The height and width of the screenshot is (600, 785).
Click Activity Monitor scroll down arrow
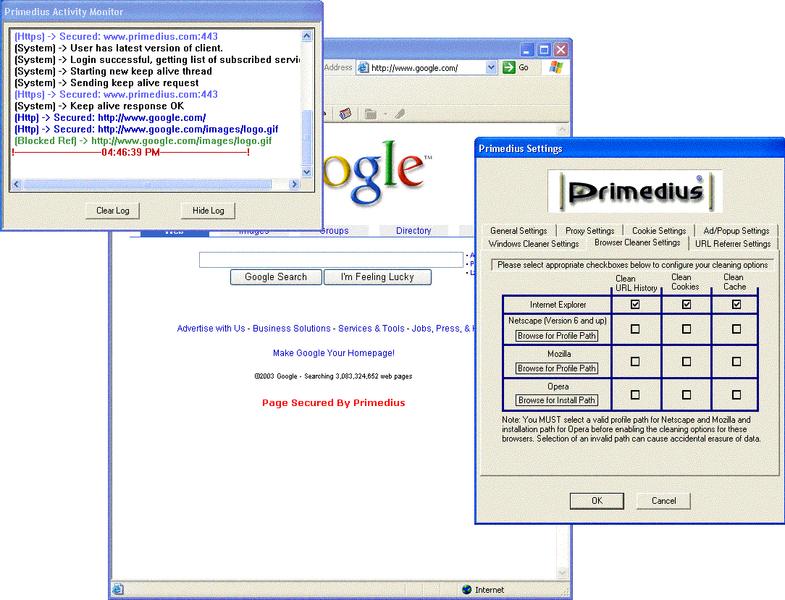[x=307, y=172]
